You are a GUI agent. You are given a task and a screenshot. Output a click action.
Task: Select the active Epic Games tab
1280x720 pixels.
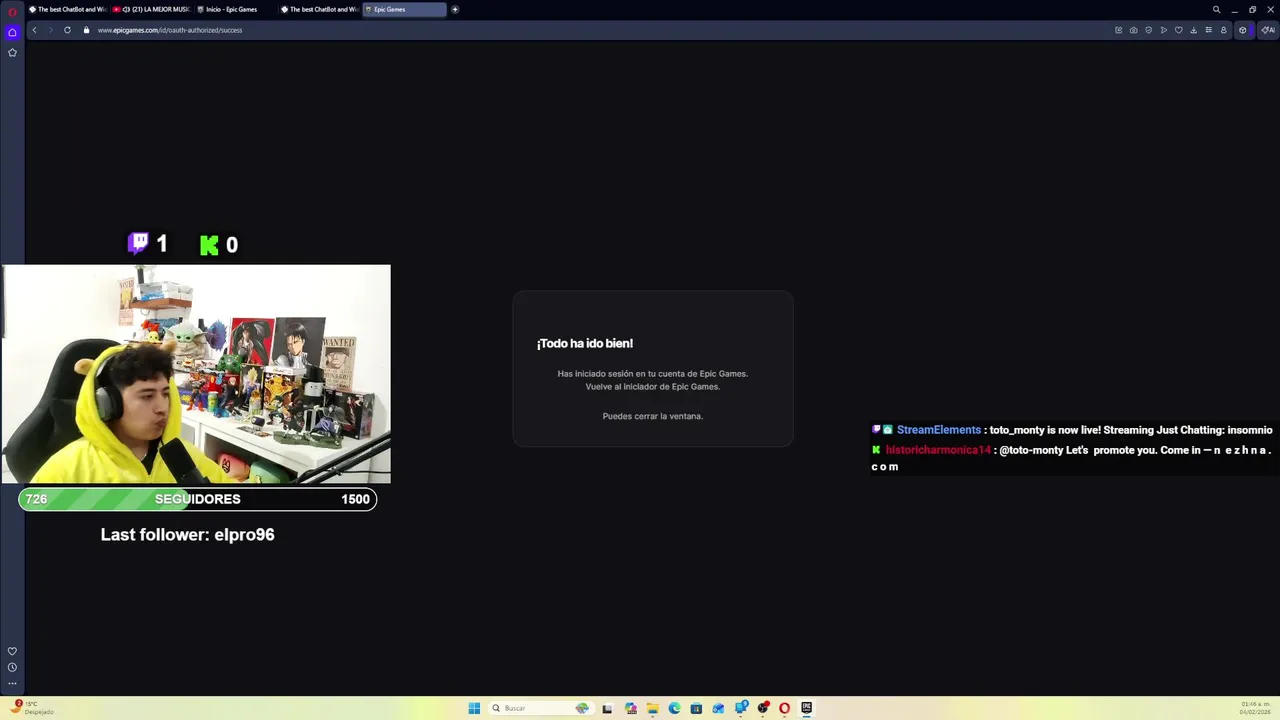(x=404, y=9)
